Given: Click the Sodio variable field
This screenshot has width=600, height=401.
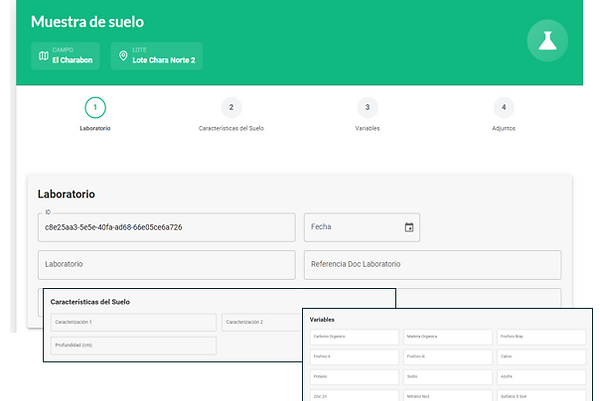Looking at the screenshot, I should (x=448, y=377).
